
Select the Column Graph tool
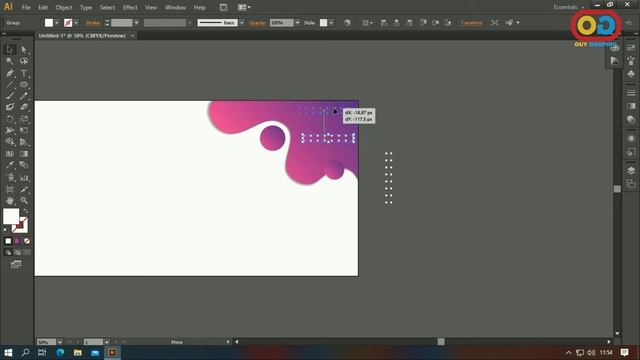[24, 178]
